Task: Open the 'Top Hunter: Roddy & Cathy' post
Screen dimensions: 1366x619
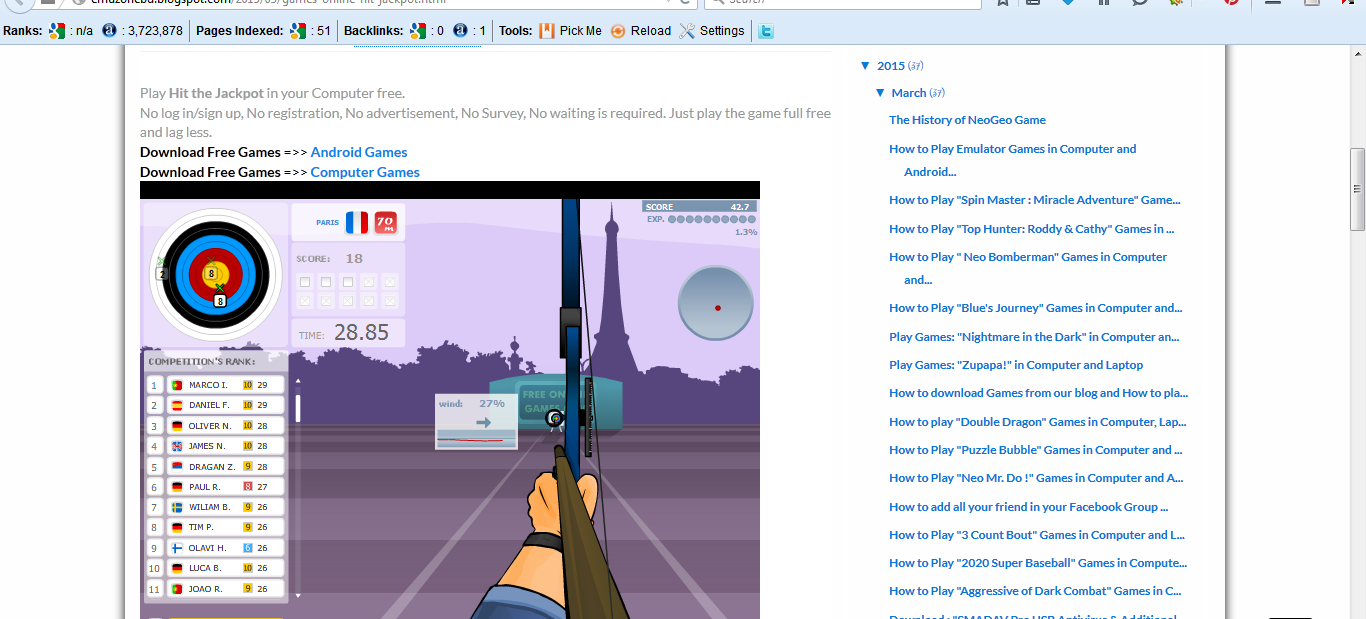Action: [x=1031, y=229]
